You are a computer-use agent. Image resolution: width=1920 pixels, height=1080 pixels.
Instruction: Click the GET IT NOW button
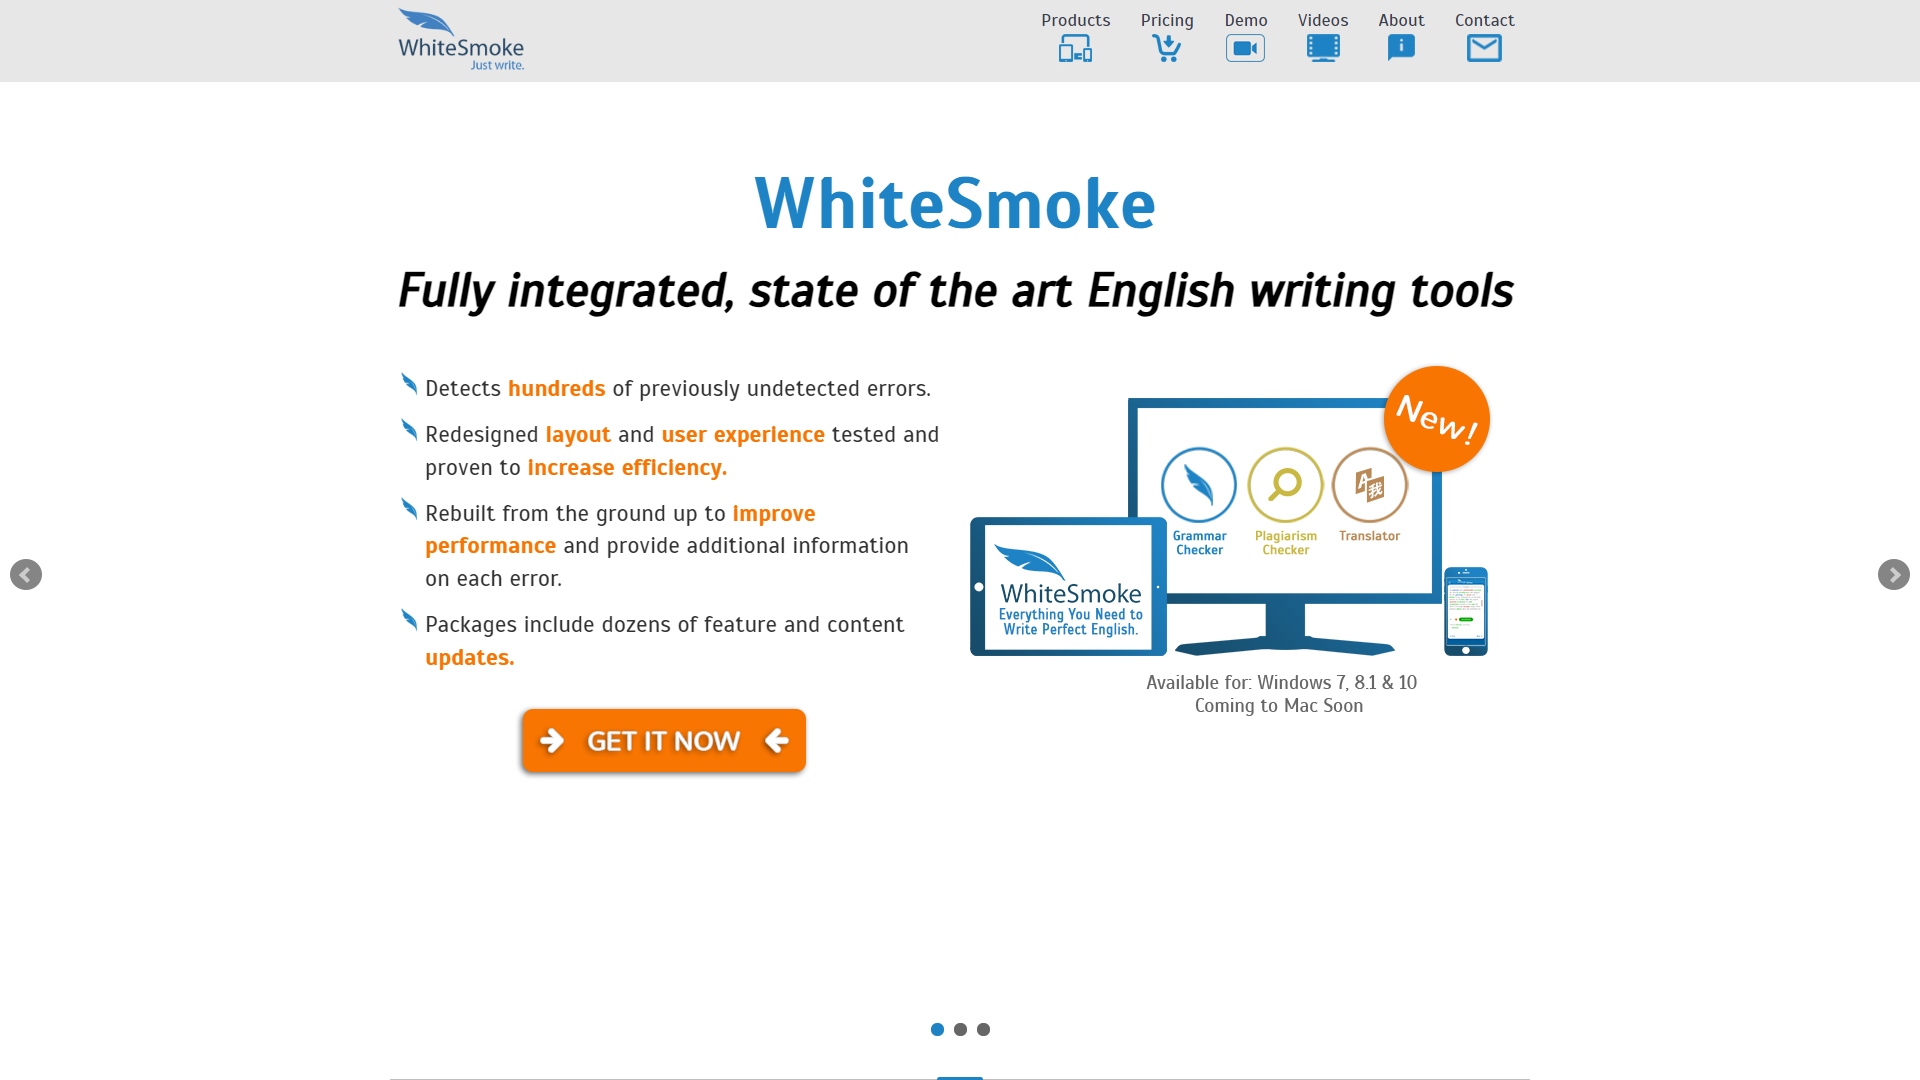[663, 740]
